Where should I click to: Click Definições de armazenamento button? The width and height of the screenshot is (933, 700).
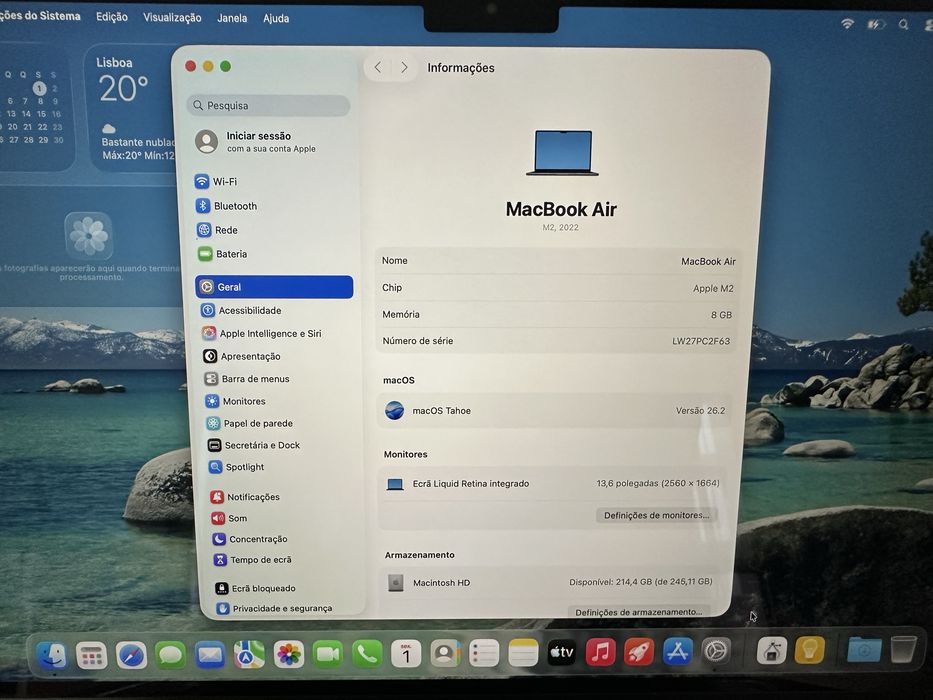coord(638,611)
